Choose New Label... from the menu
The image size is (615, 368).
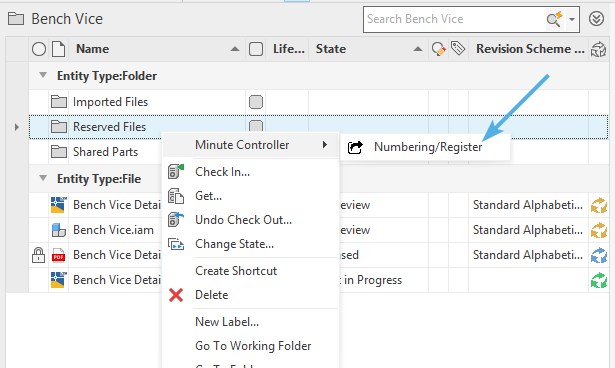(x=227, y=322)
